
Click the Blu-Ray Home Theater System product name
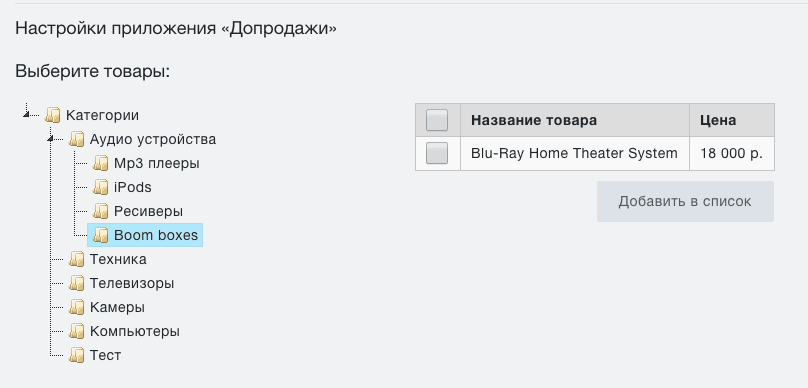[x=574, y=154]
